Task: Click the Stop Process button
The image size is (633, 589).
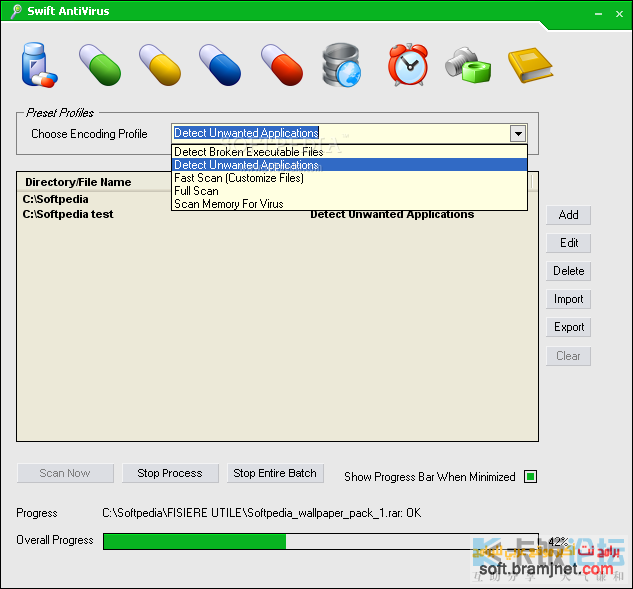Action: point(170,473)
